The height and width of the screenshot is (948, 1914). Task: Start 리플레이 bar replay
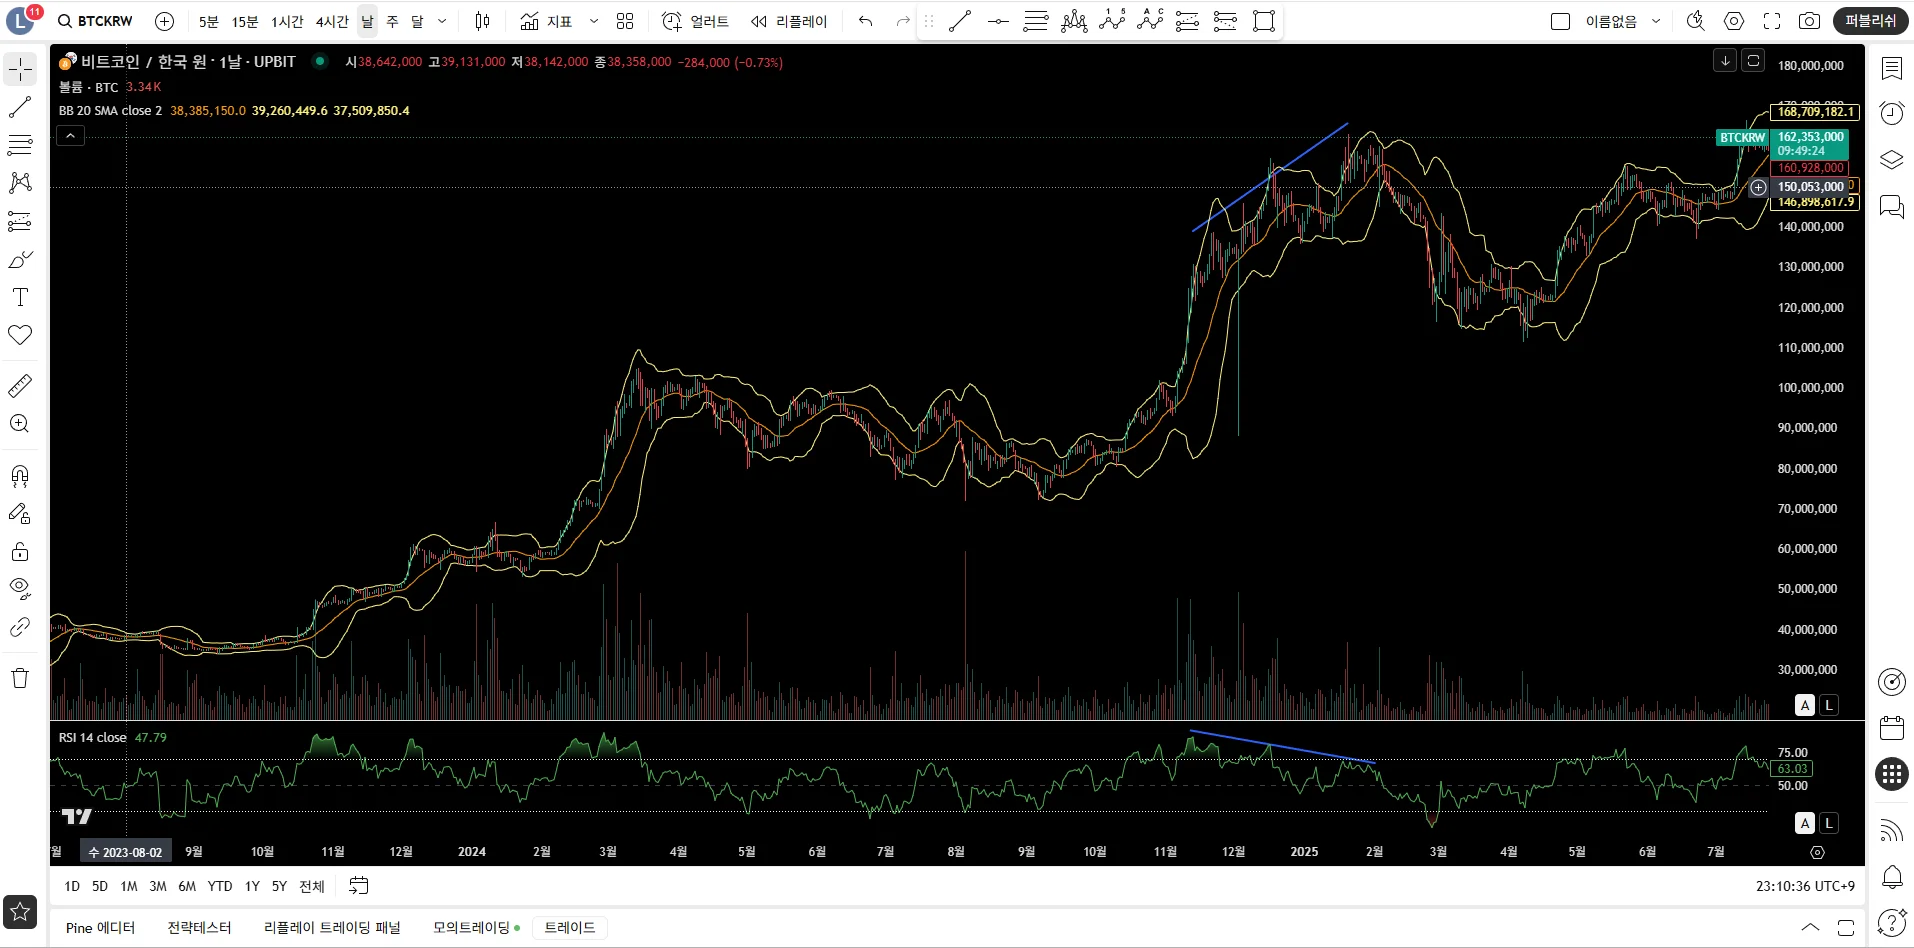[x=789, y=21]
